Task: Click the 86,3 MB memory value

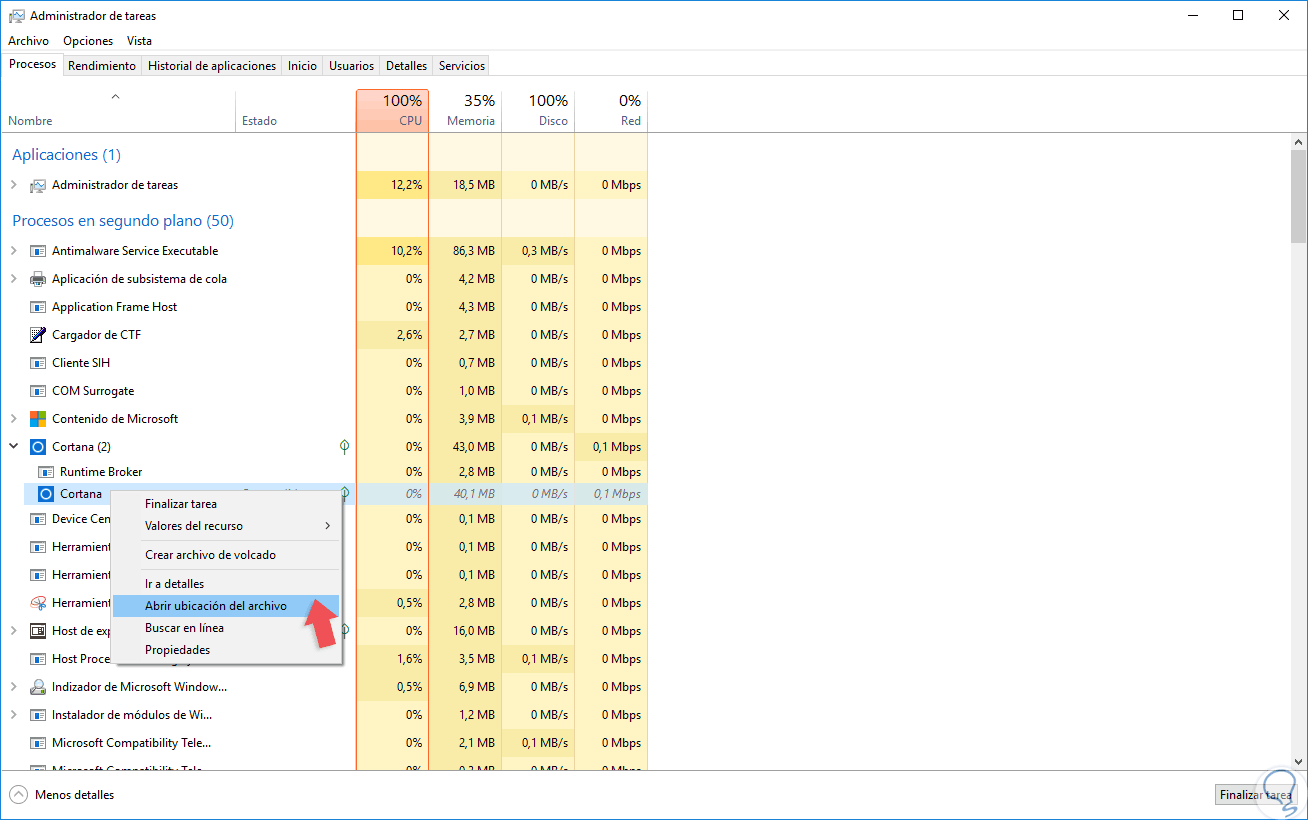Action: (x=473, y=251)
